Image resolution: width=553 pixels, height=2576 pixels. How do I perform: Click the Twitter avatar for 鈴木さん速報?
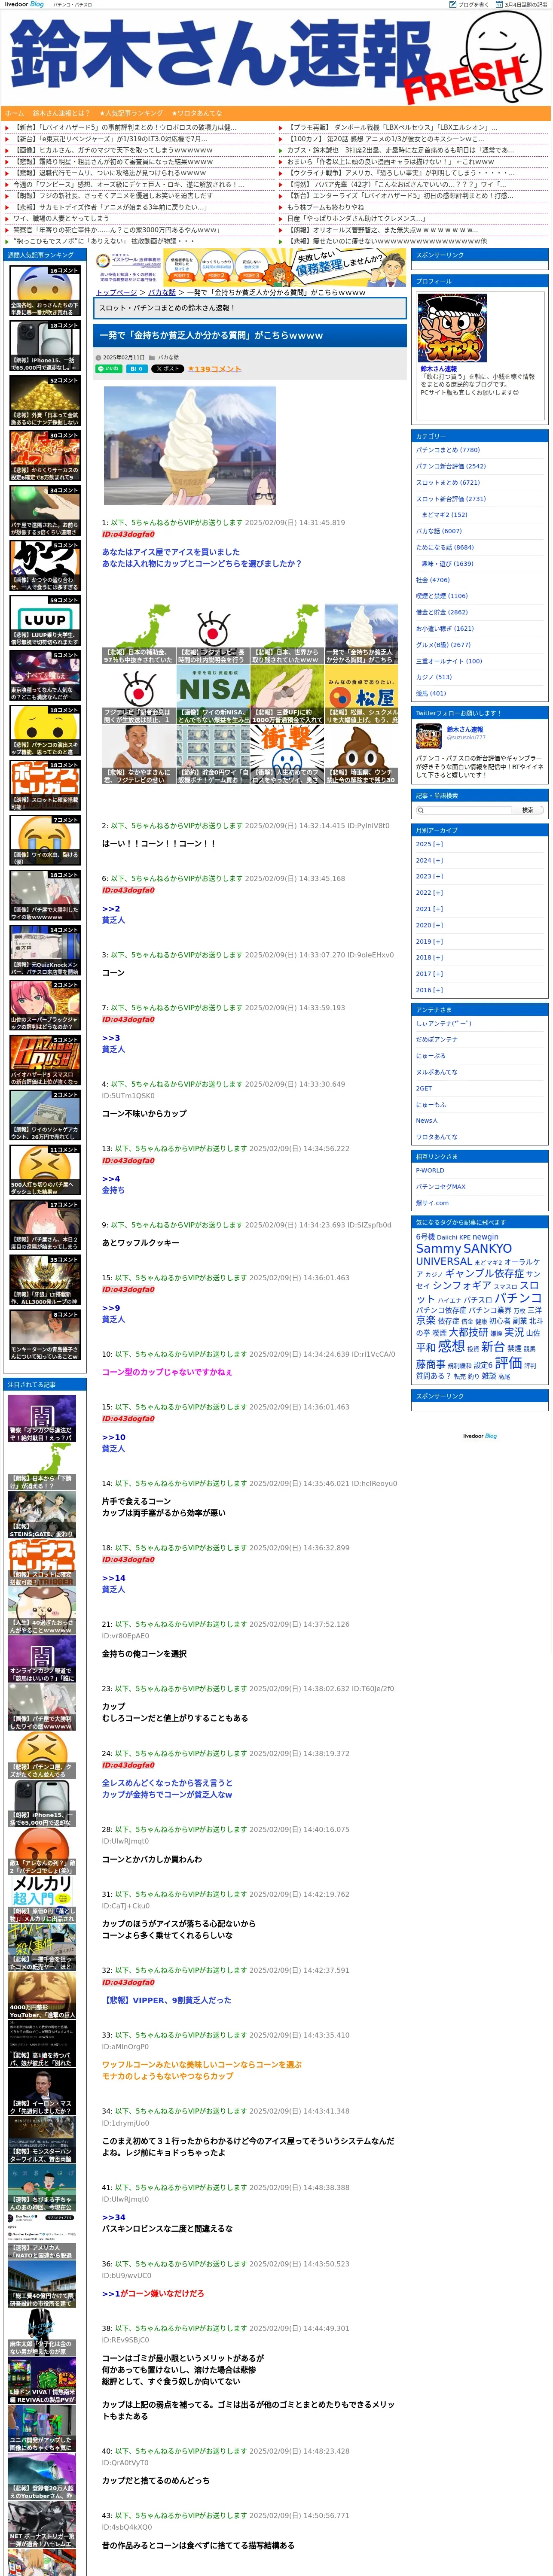429,736
